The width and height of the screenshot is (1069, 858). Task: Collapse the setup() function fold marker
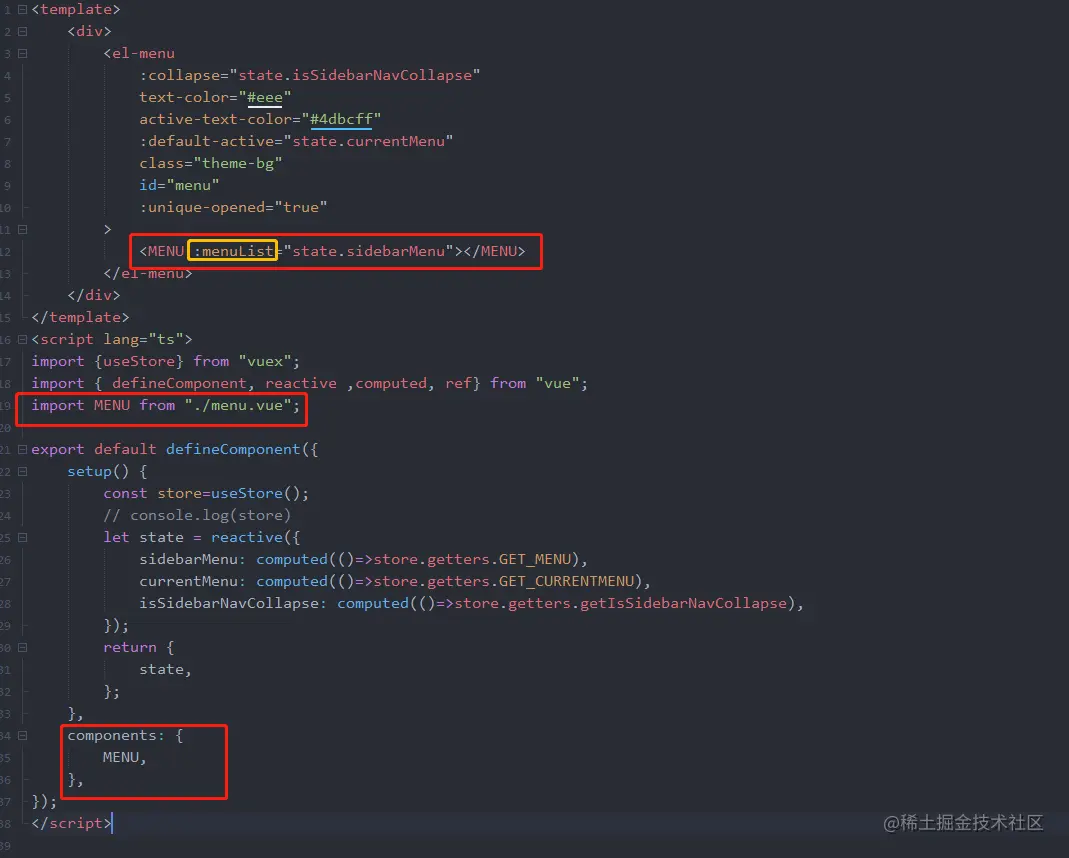click(x=22, y=472)
